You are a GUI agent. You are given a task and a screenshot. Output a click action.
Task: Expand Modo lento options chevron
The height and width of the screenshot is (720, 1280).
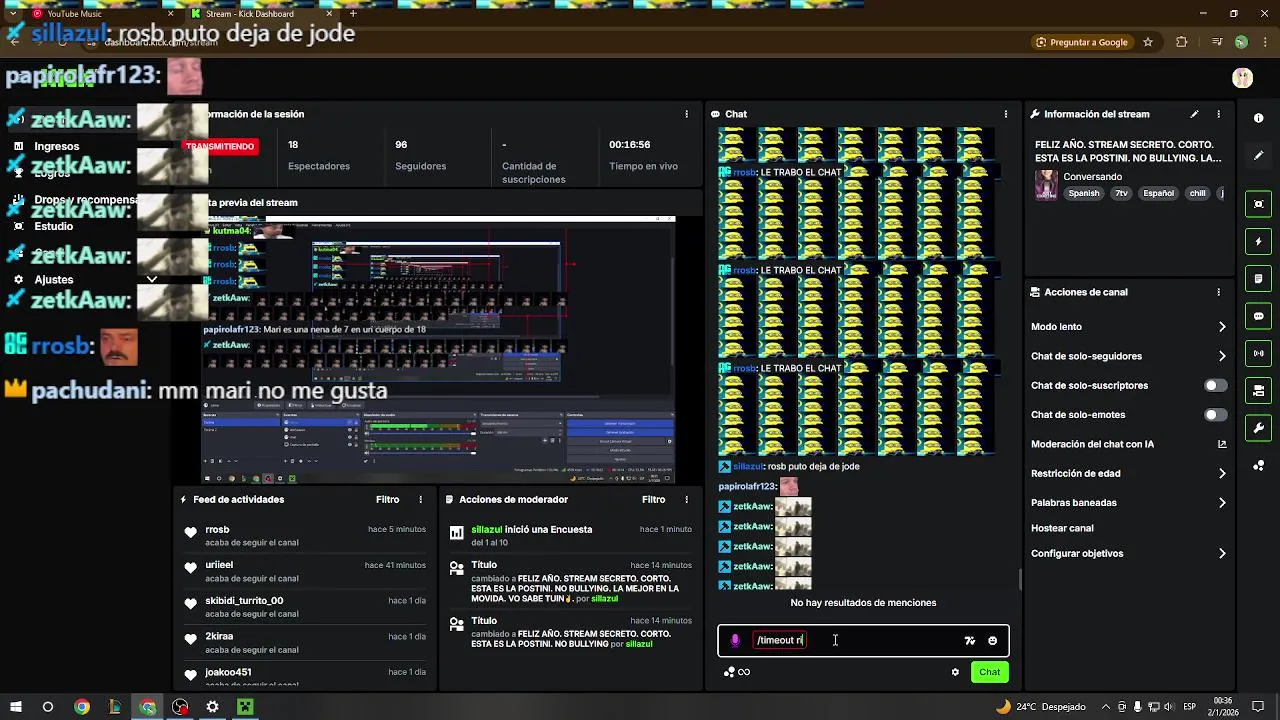(1222, 327)
